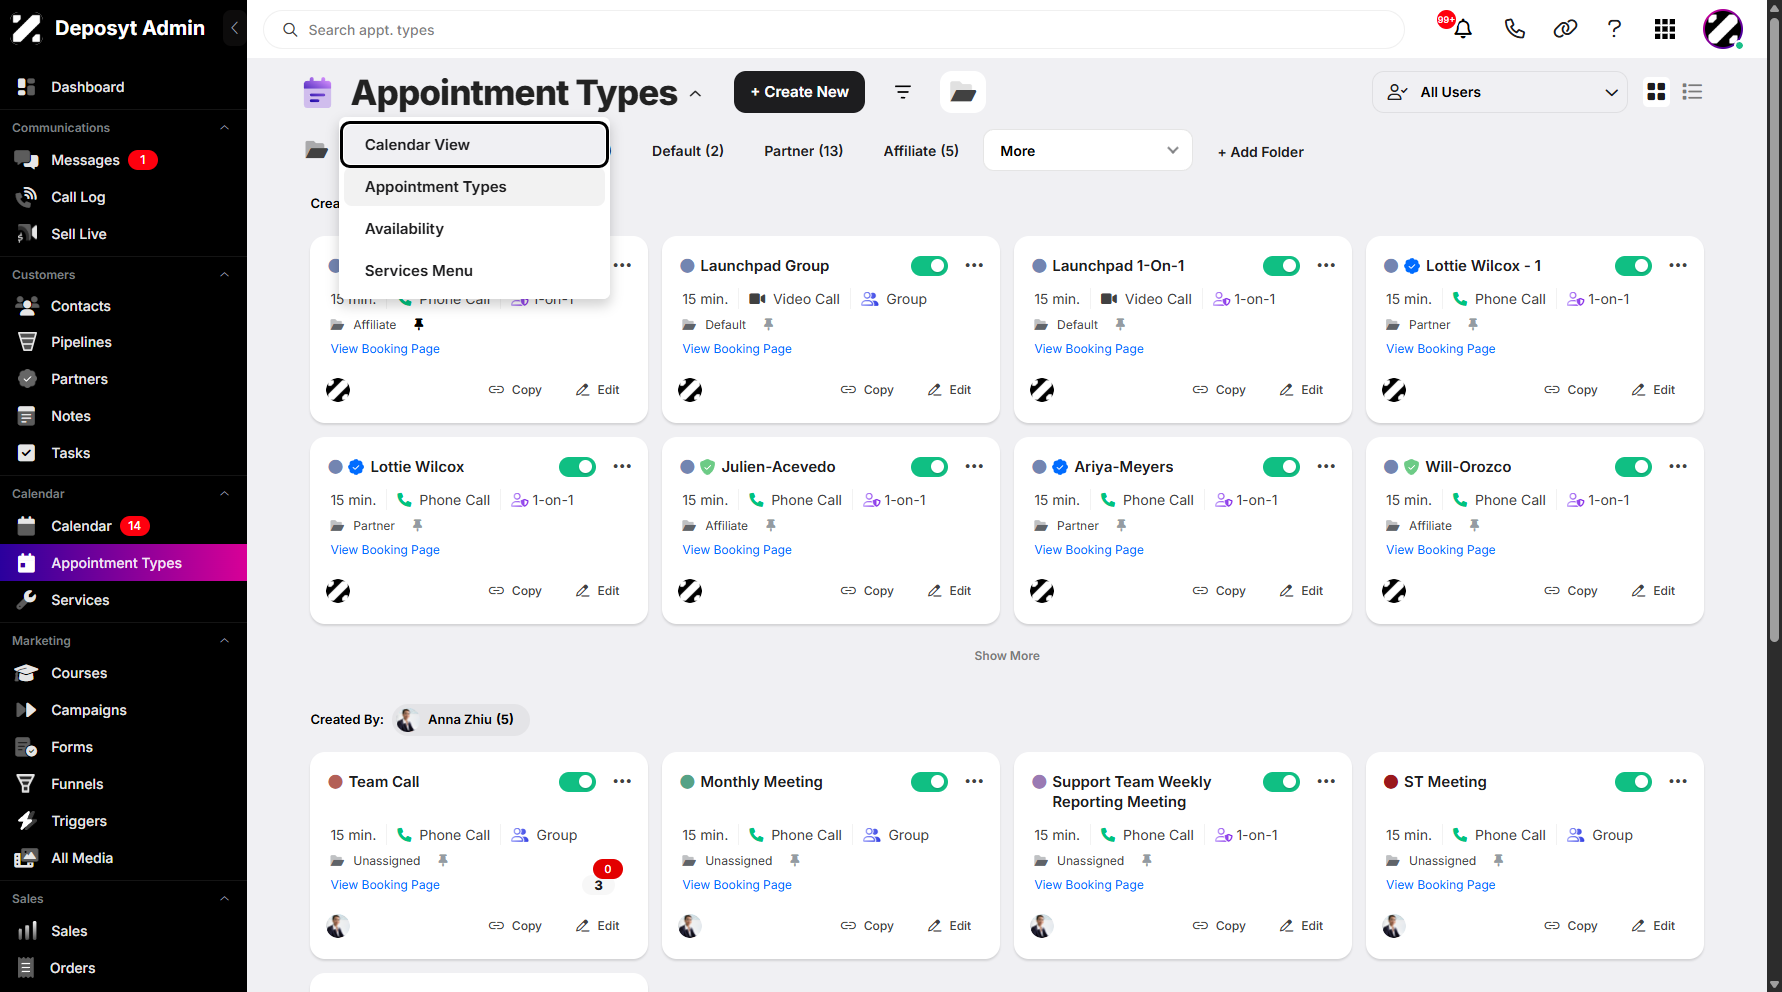Collapse the Marketing sidebar section
This screenshot has width=1782, height=992.
click(224, 641)
